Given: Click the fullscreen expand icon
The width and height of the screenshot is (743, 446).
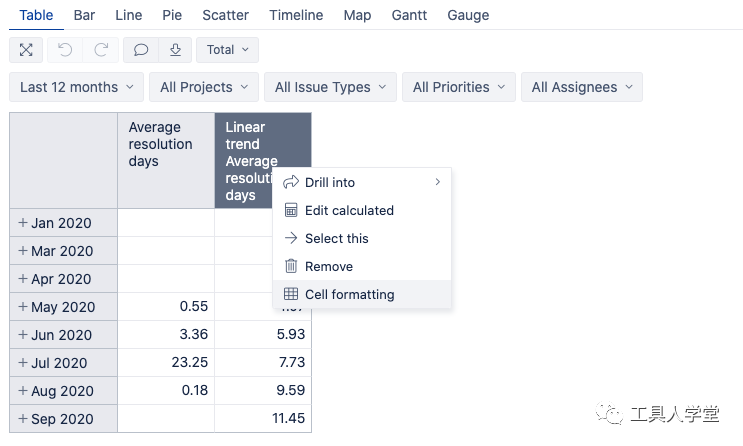Looking at the screenshot, I should coord(26,50).
